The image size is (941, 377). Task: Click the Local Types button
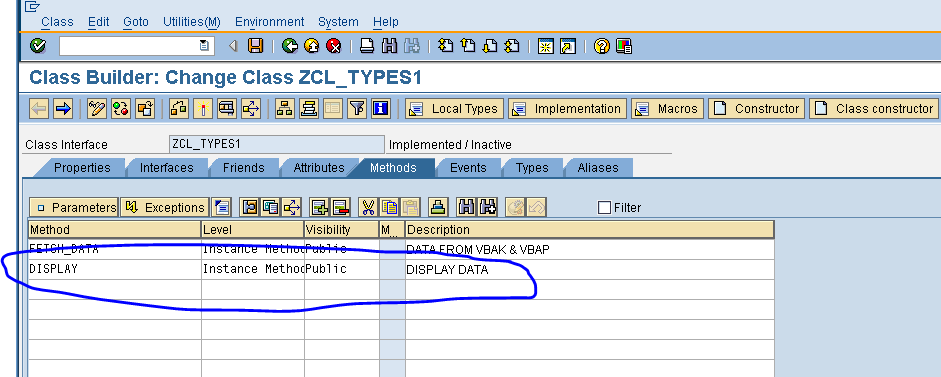pyautogui.click(x=454, y=109)
